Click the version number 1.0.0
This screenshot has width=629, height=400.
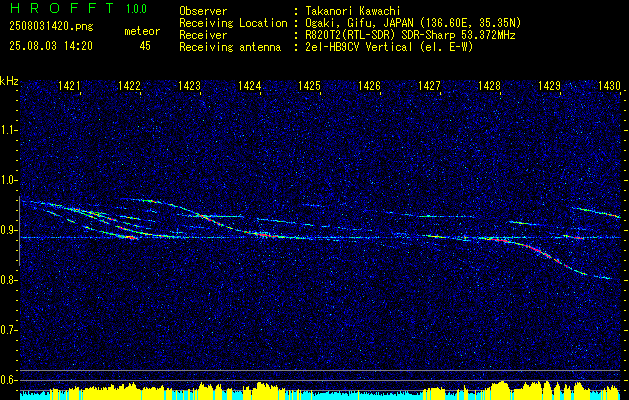tap(136, 8)
